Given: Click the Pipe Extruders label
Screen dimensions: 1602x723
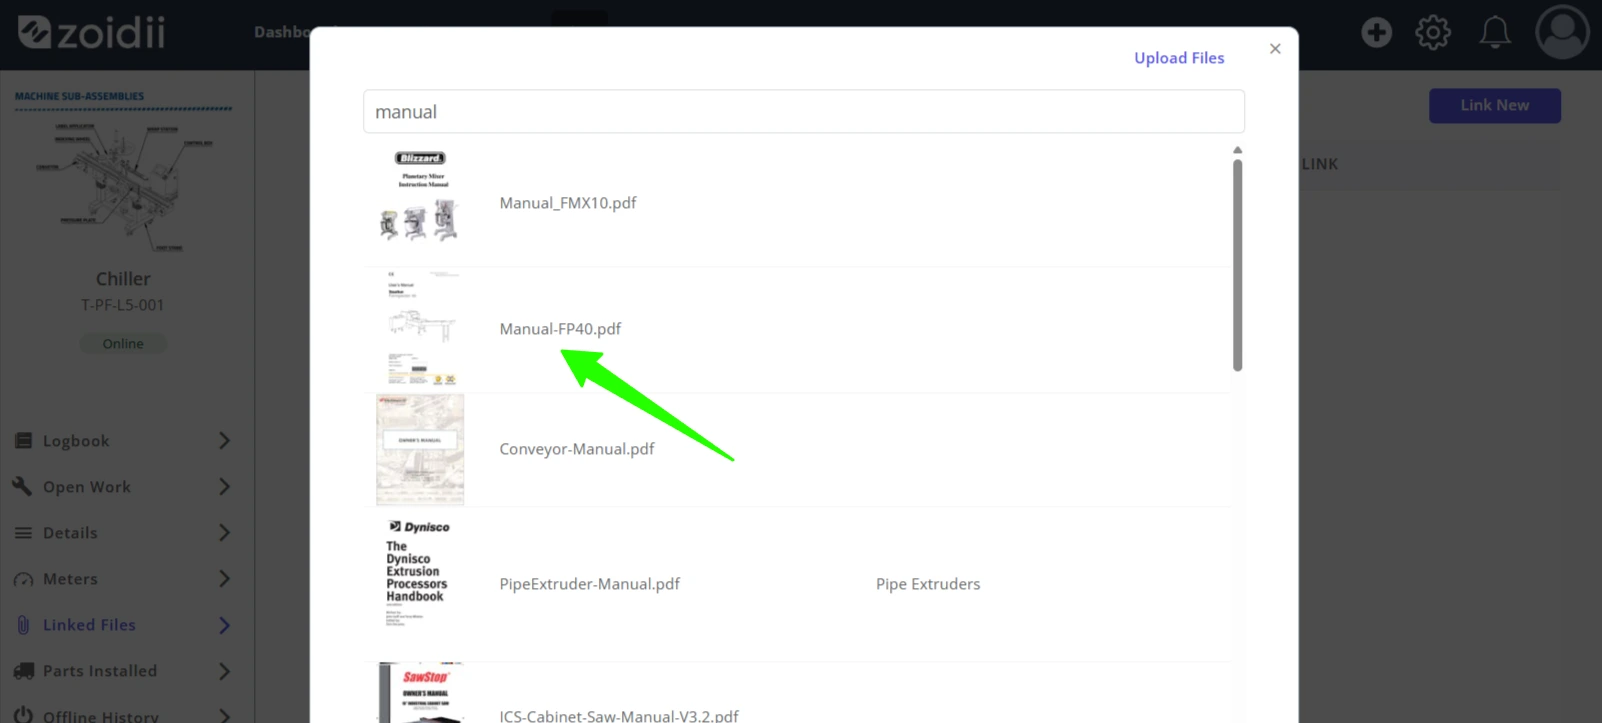Looking at the screenshot, I should coord(928,584).
